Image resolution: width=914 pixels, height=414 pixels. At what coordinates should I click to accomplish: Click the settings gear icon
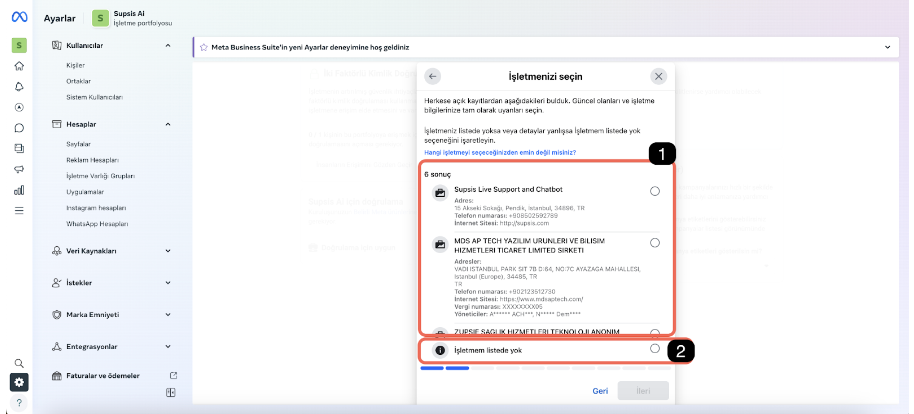pyautogui.click(x=19, y=383)
